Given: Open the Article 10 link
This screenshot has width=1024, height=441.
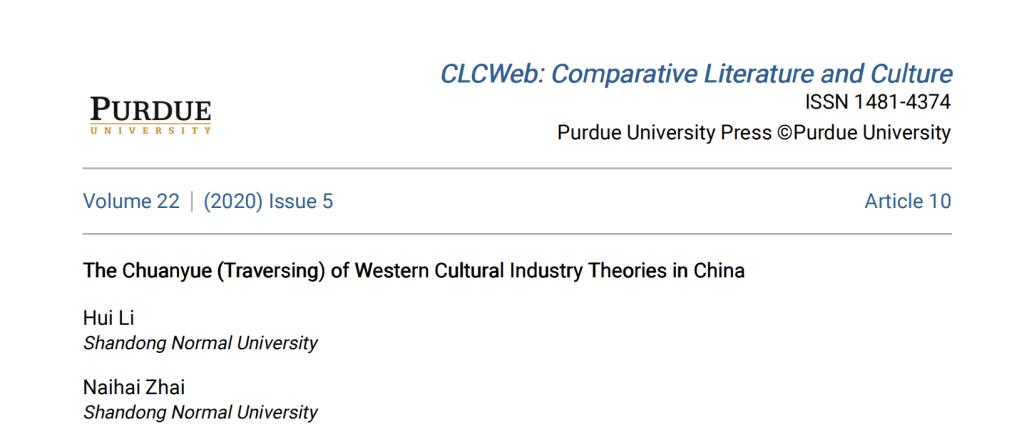Looking at the screenshot, I should [908, 201].
